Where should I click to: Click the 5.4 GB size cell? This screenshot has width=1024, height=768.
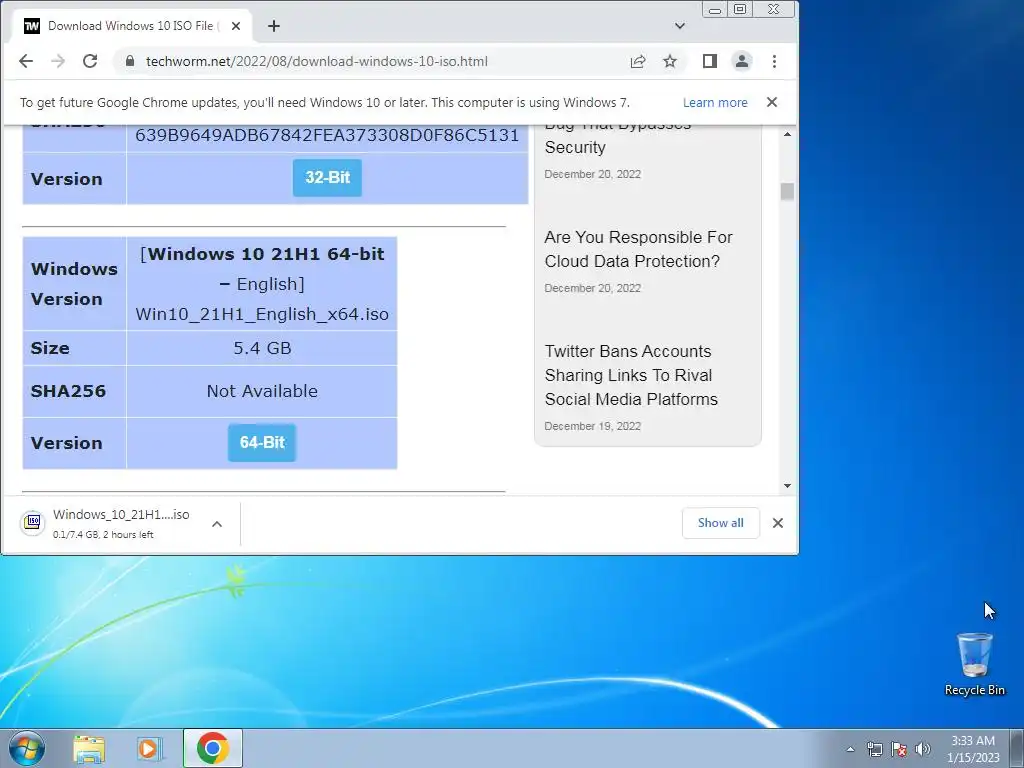click(262, 348)
